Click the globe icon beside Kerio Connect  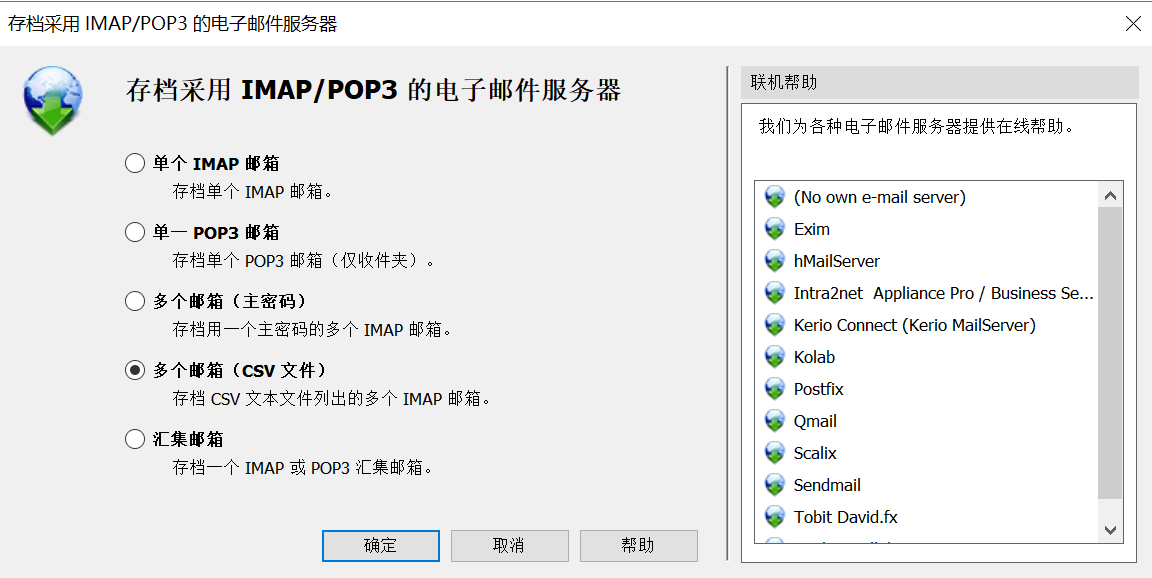coord(774,325)
